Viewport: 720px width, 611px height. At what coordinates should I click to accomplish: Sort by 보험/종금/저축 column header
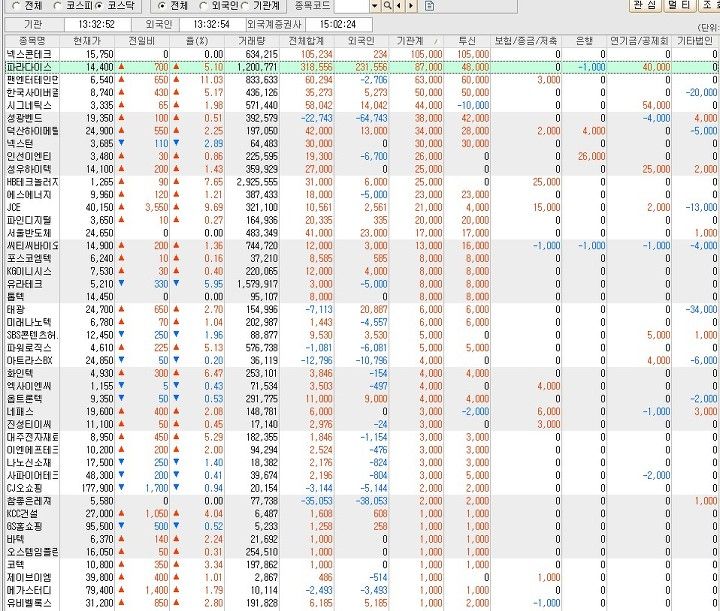pyautogui.click(x=526, y=41)
